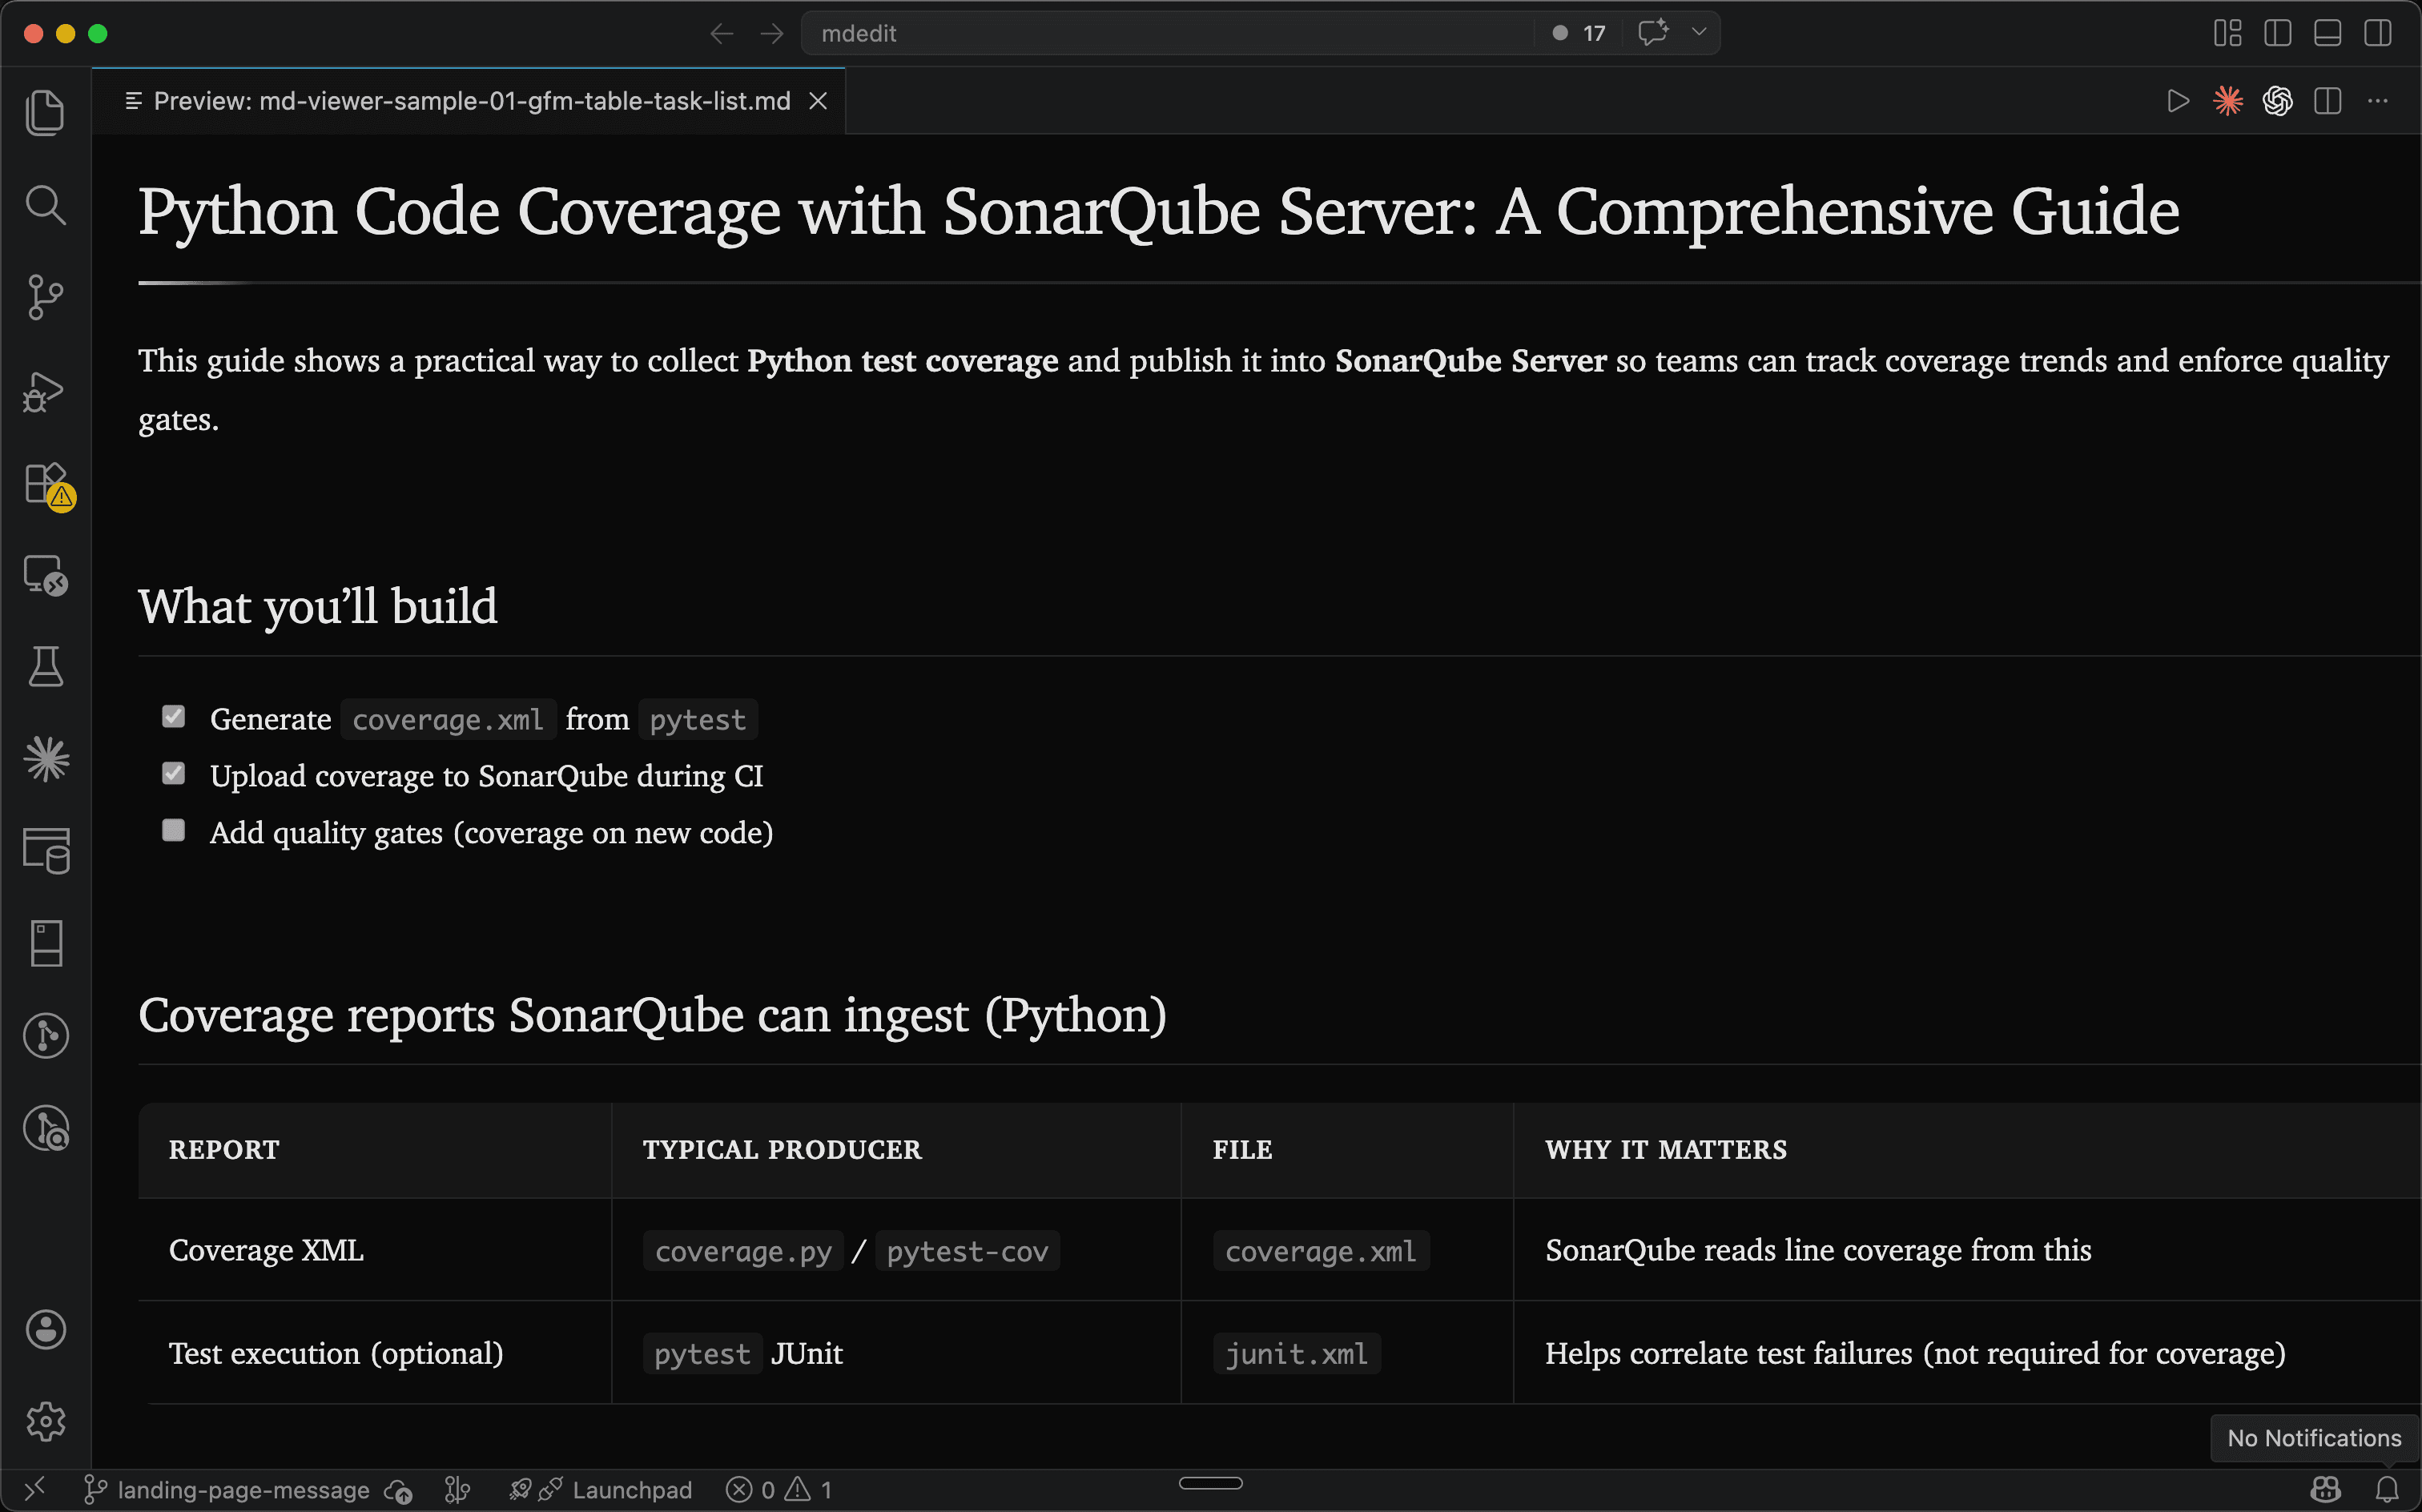Open the chat icon in title bar
Viewport: 2422px width, 1512px height.
pos(1653,32)
